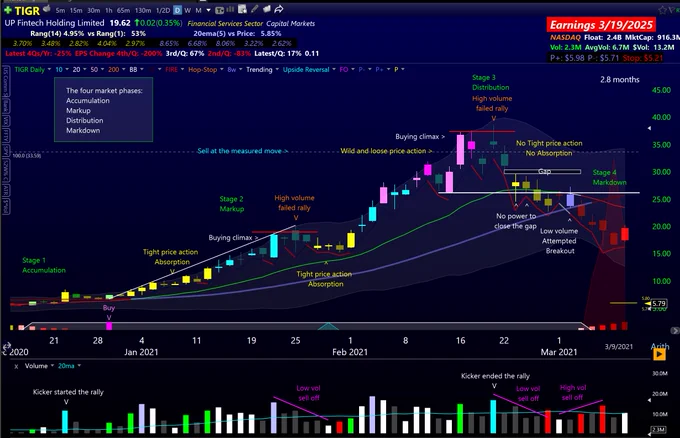
Task: Select the four market phases text box
Action: tap(103, 110)
